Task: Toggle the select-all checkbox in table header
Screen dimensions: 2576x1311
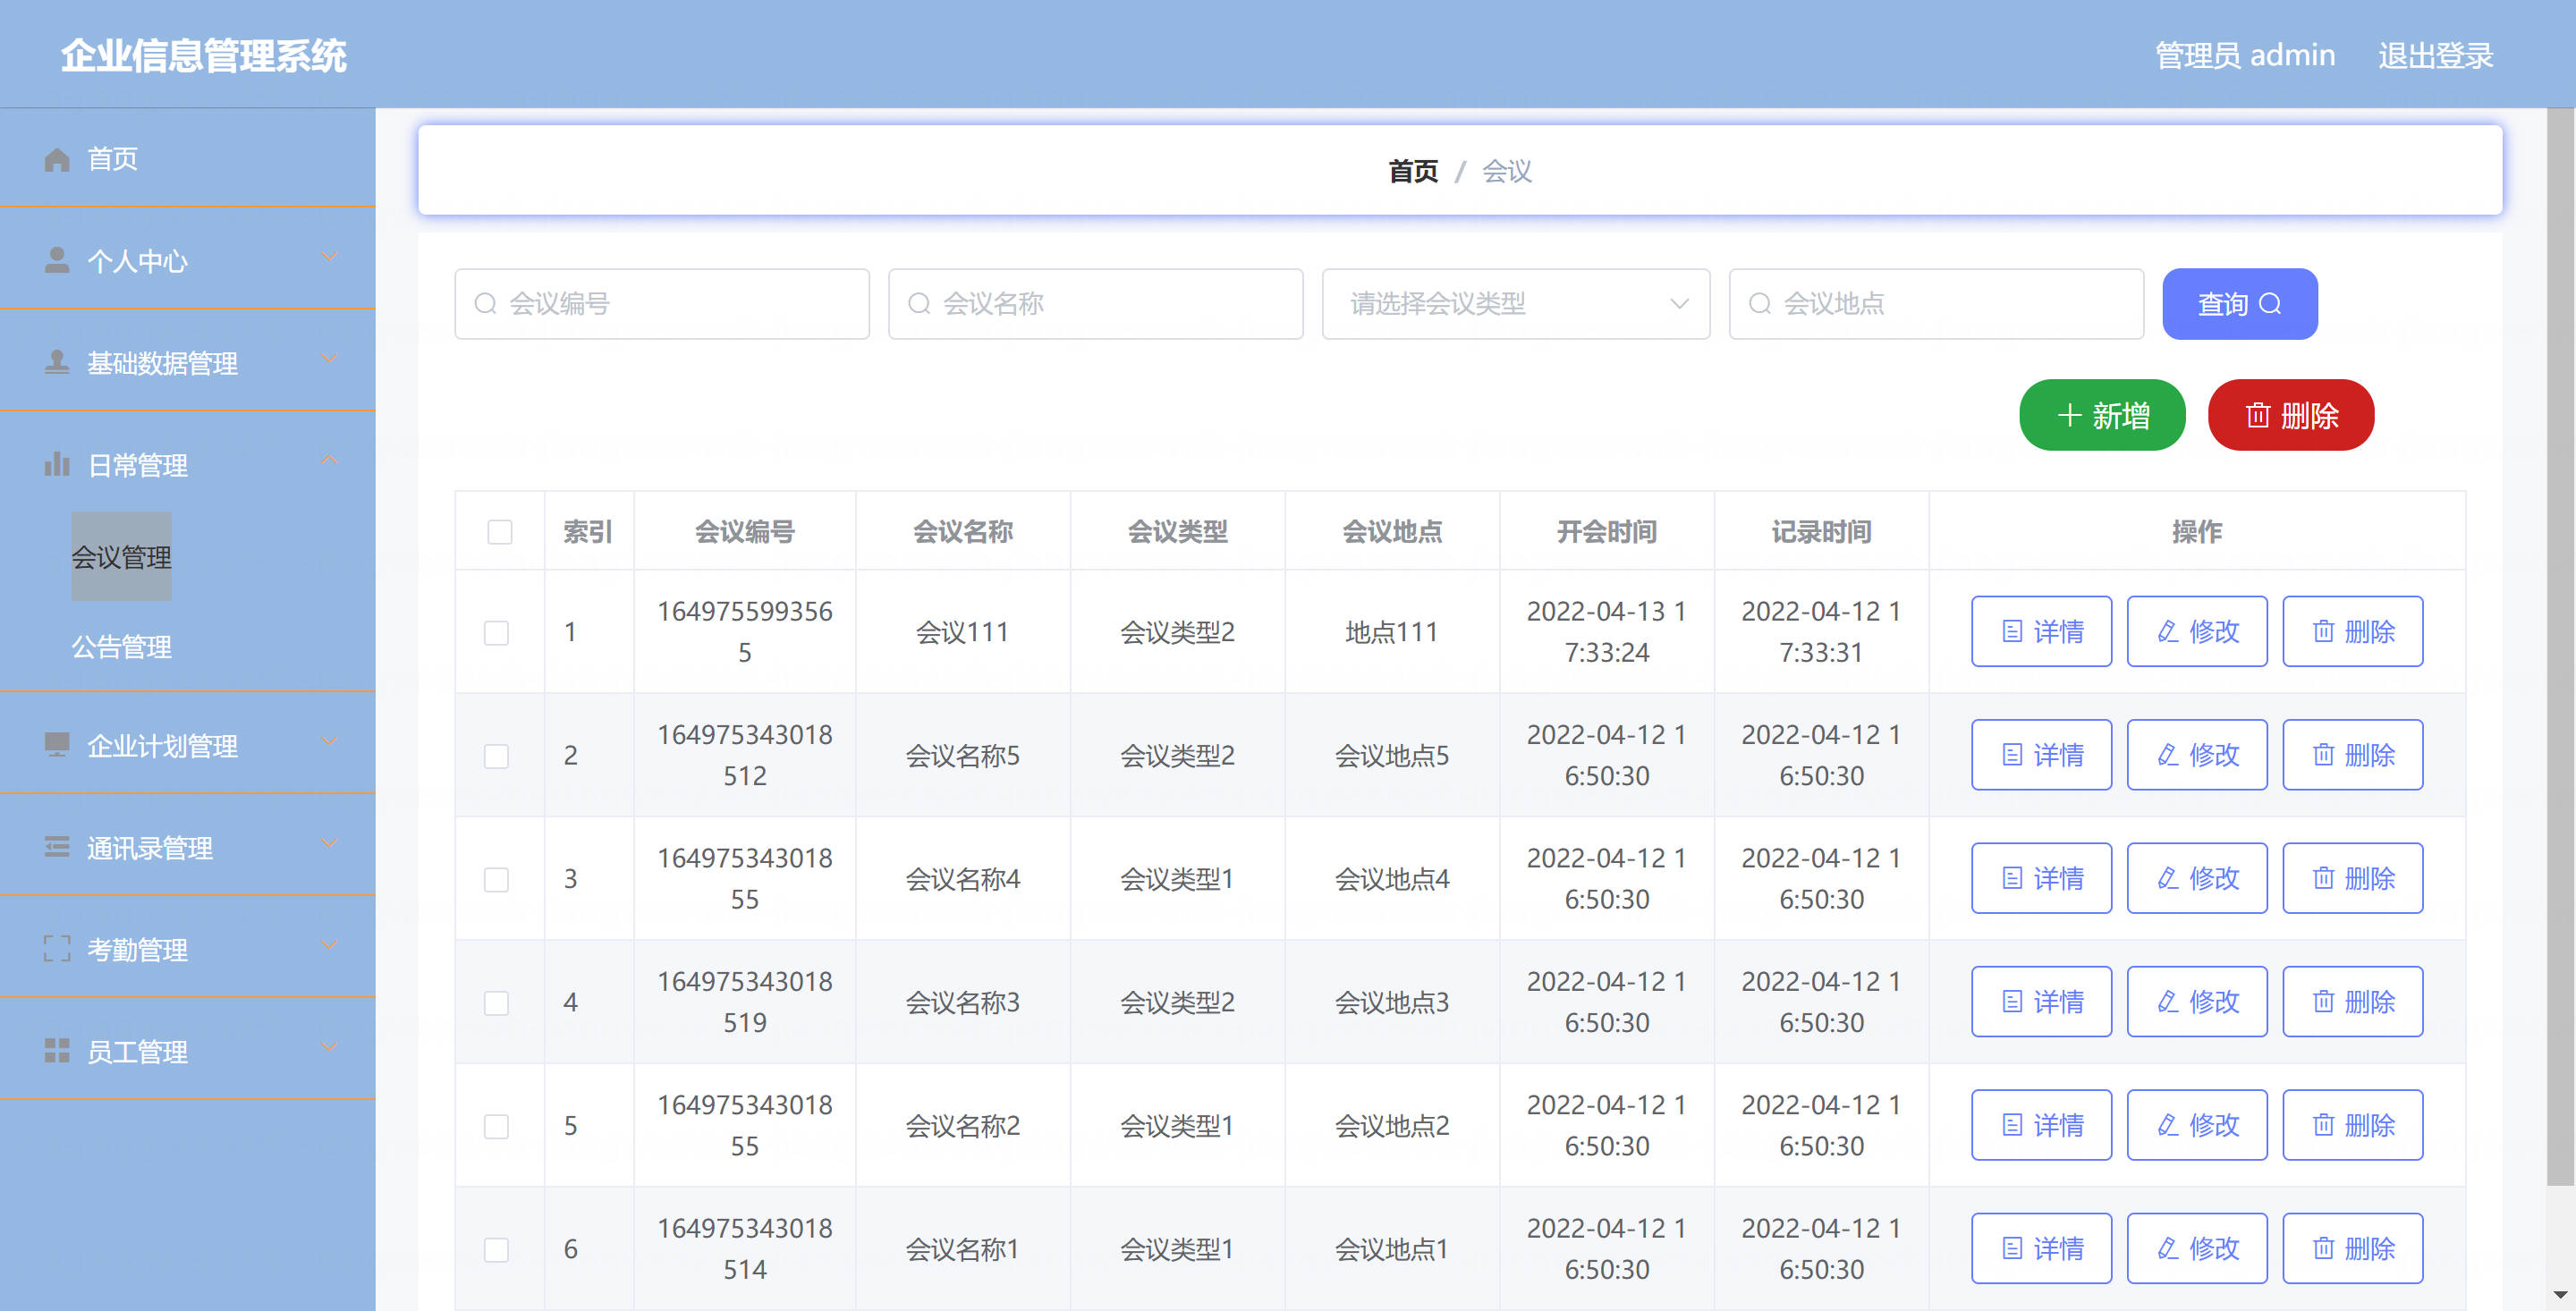Action: [500, 532]
